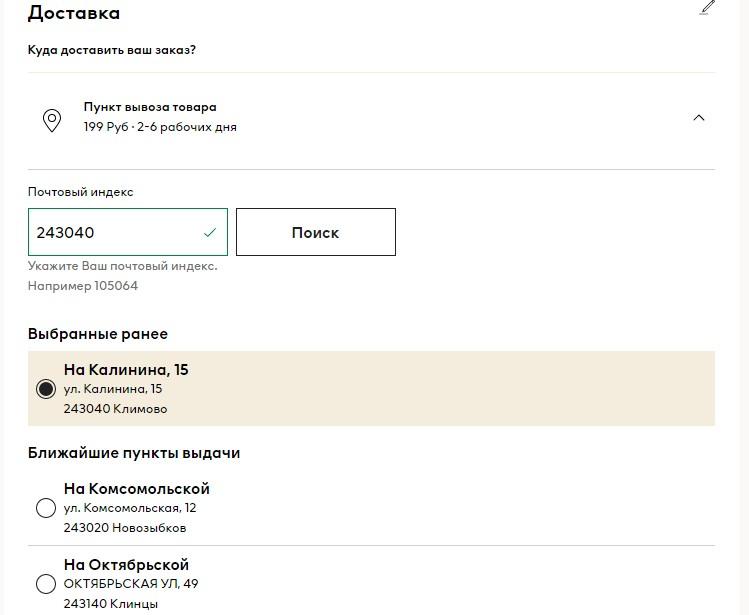The height and width of the screenshot is (615, 749).
Task: Click the 243020 Новозыбков line
Action: pyautogui.click(x=125, y=528)
